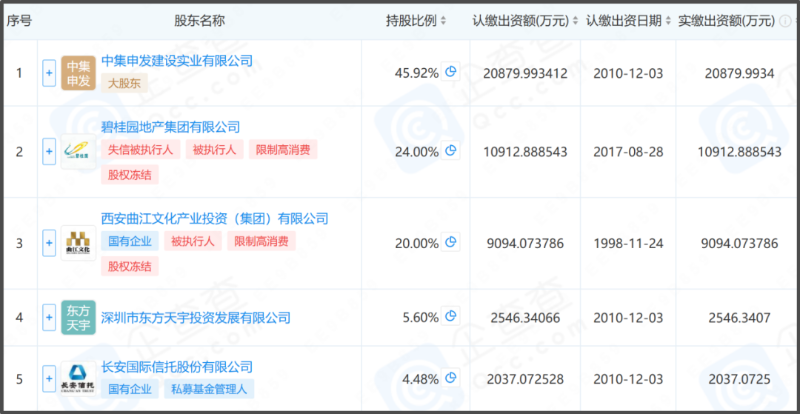Click the 大股东 tag under 中集申发
The height and width of the screenshot is (414, 800).
[x=125, y=84]
